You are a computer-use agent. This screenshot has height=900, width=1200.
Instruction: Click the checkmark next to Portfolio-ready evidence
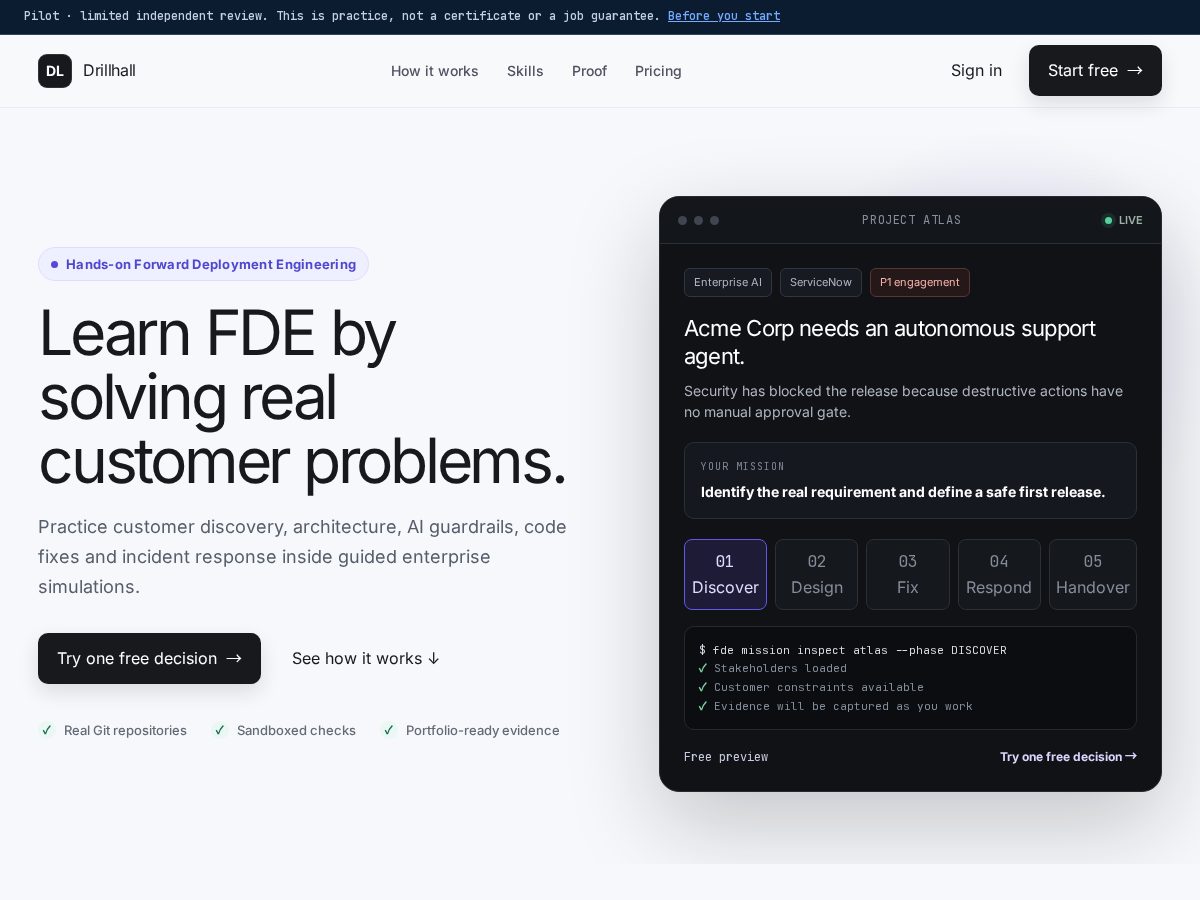pos(389,730)
